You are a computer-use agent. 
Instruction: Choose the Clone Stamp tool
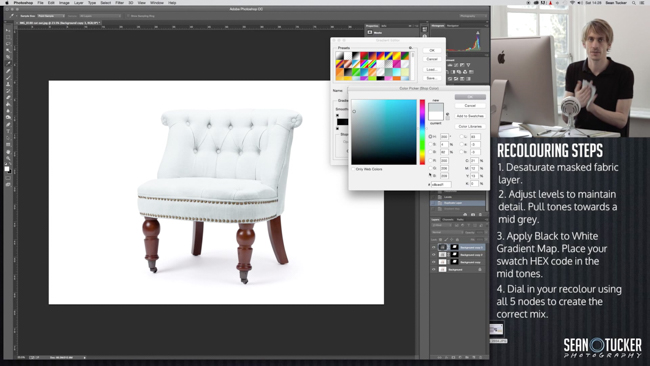point(8,84)
